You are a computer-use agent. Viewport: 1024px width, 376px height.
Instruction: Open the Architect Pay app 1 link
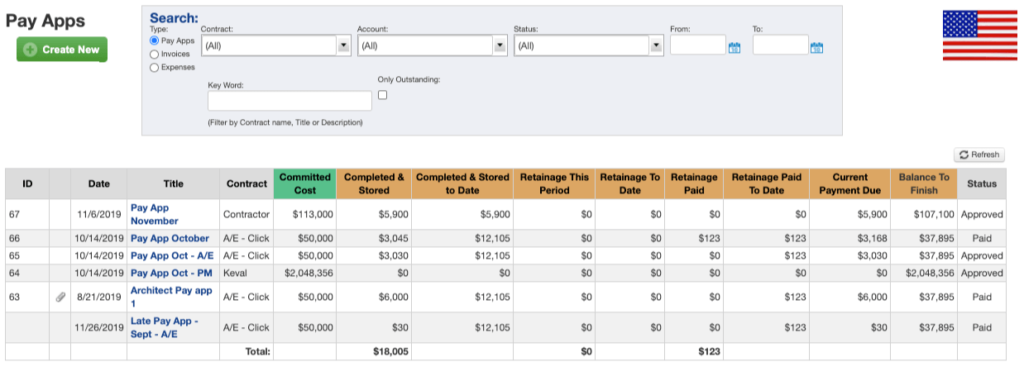(171, 297)
